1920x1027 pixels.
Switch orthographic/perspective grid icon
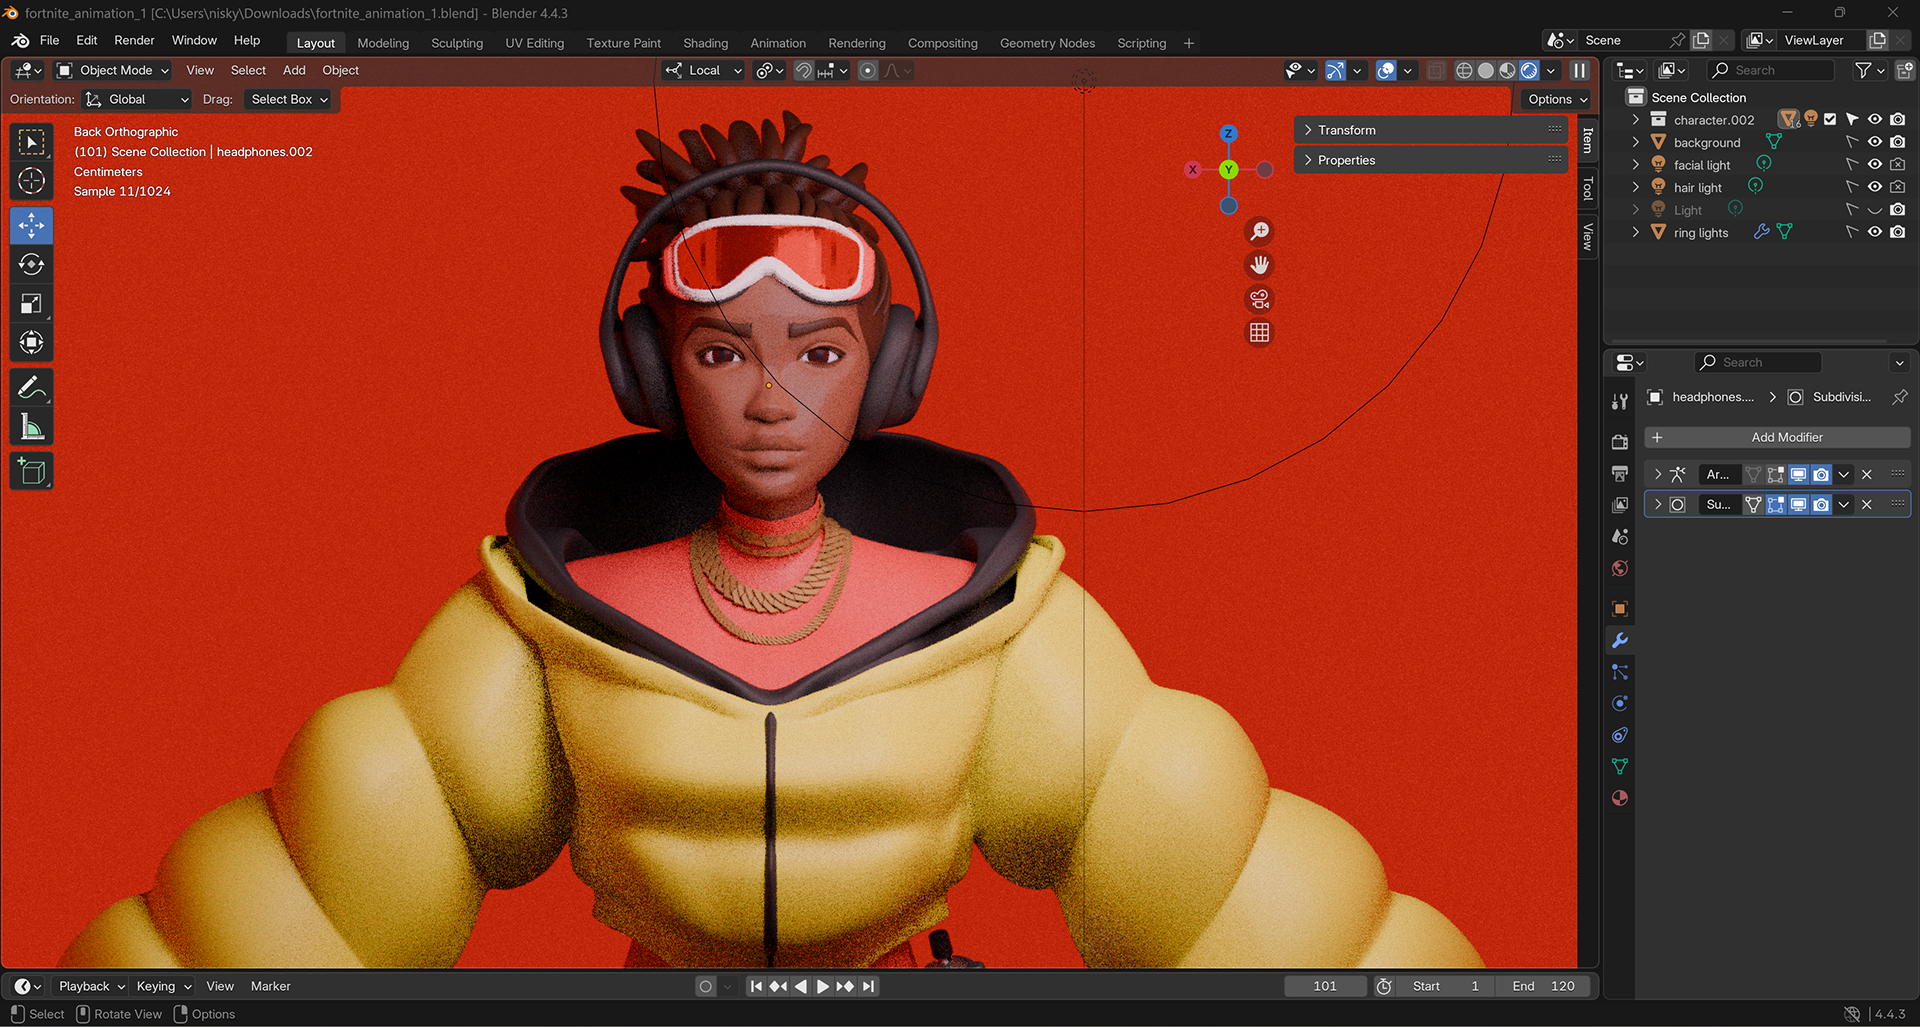pos(1259,333)
